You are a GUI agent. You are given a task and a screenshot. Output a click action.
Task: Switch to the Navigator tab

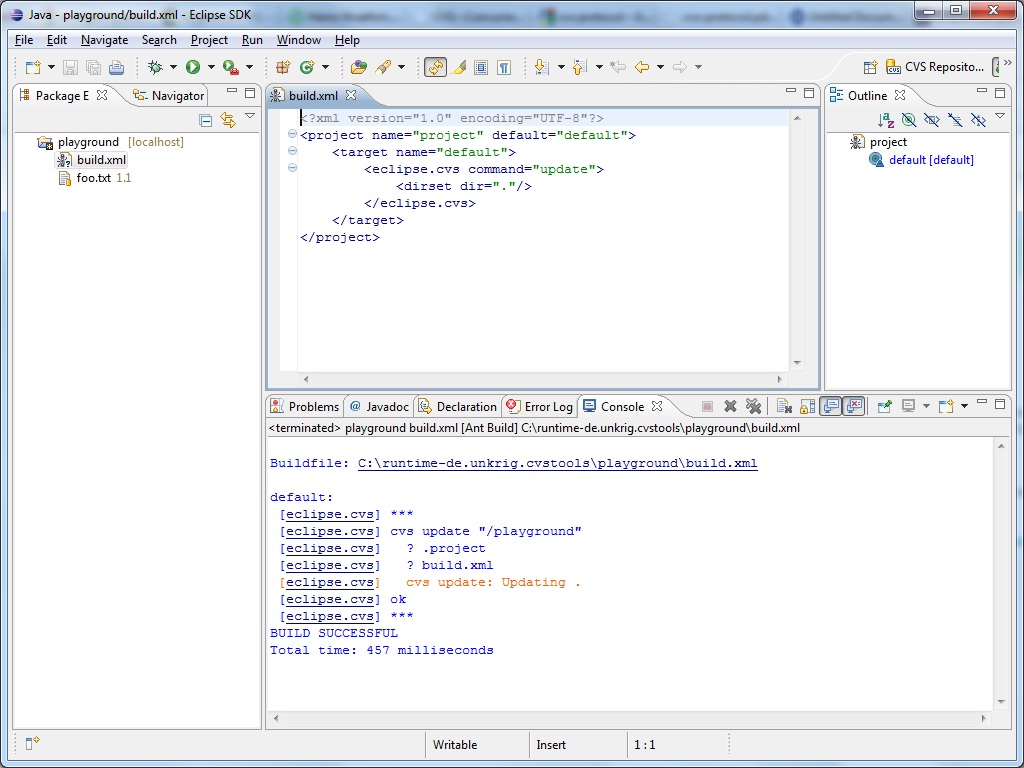pos(168,95)
